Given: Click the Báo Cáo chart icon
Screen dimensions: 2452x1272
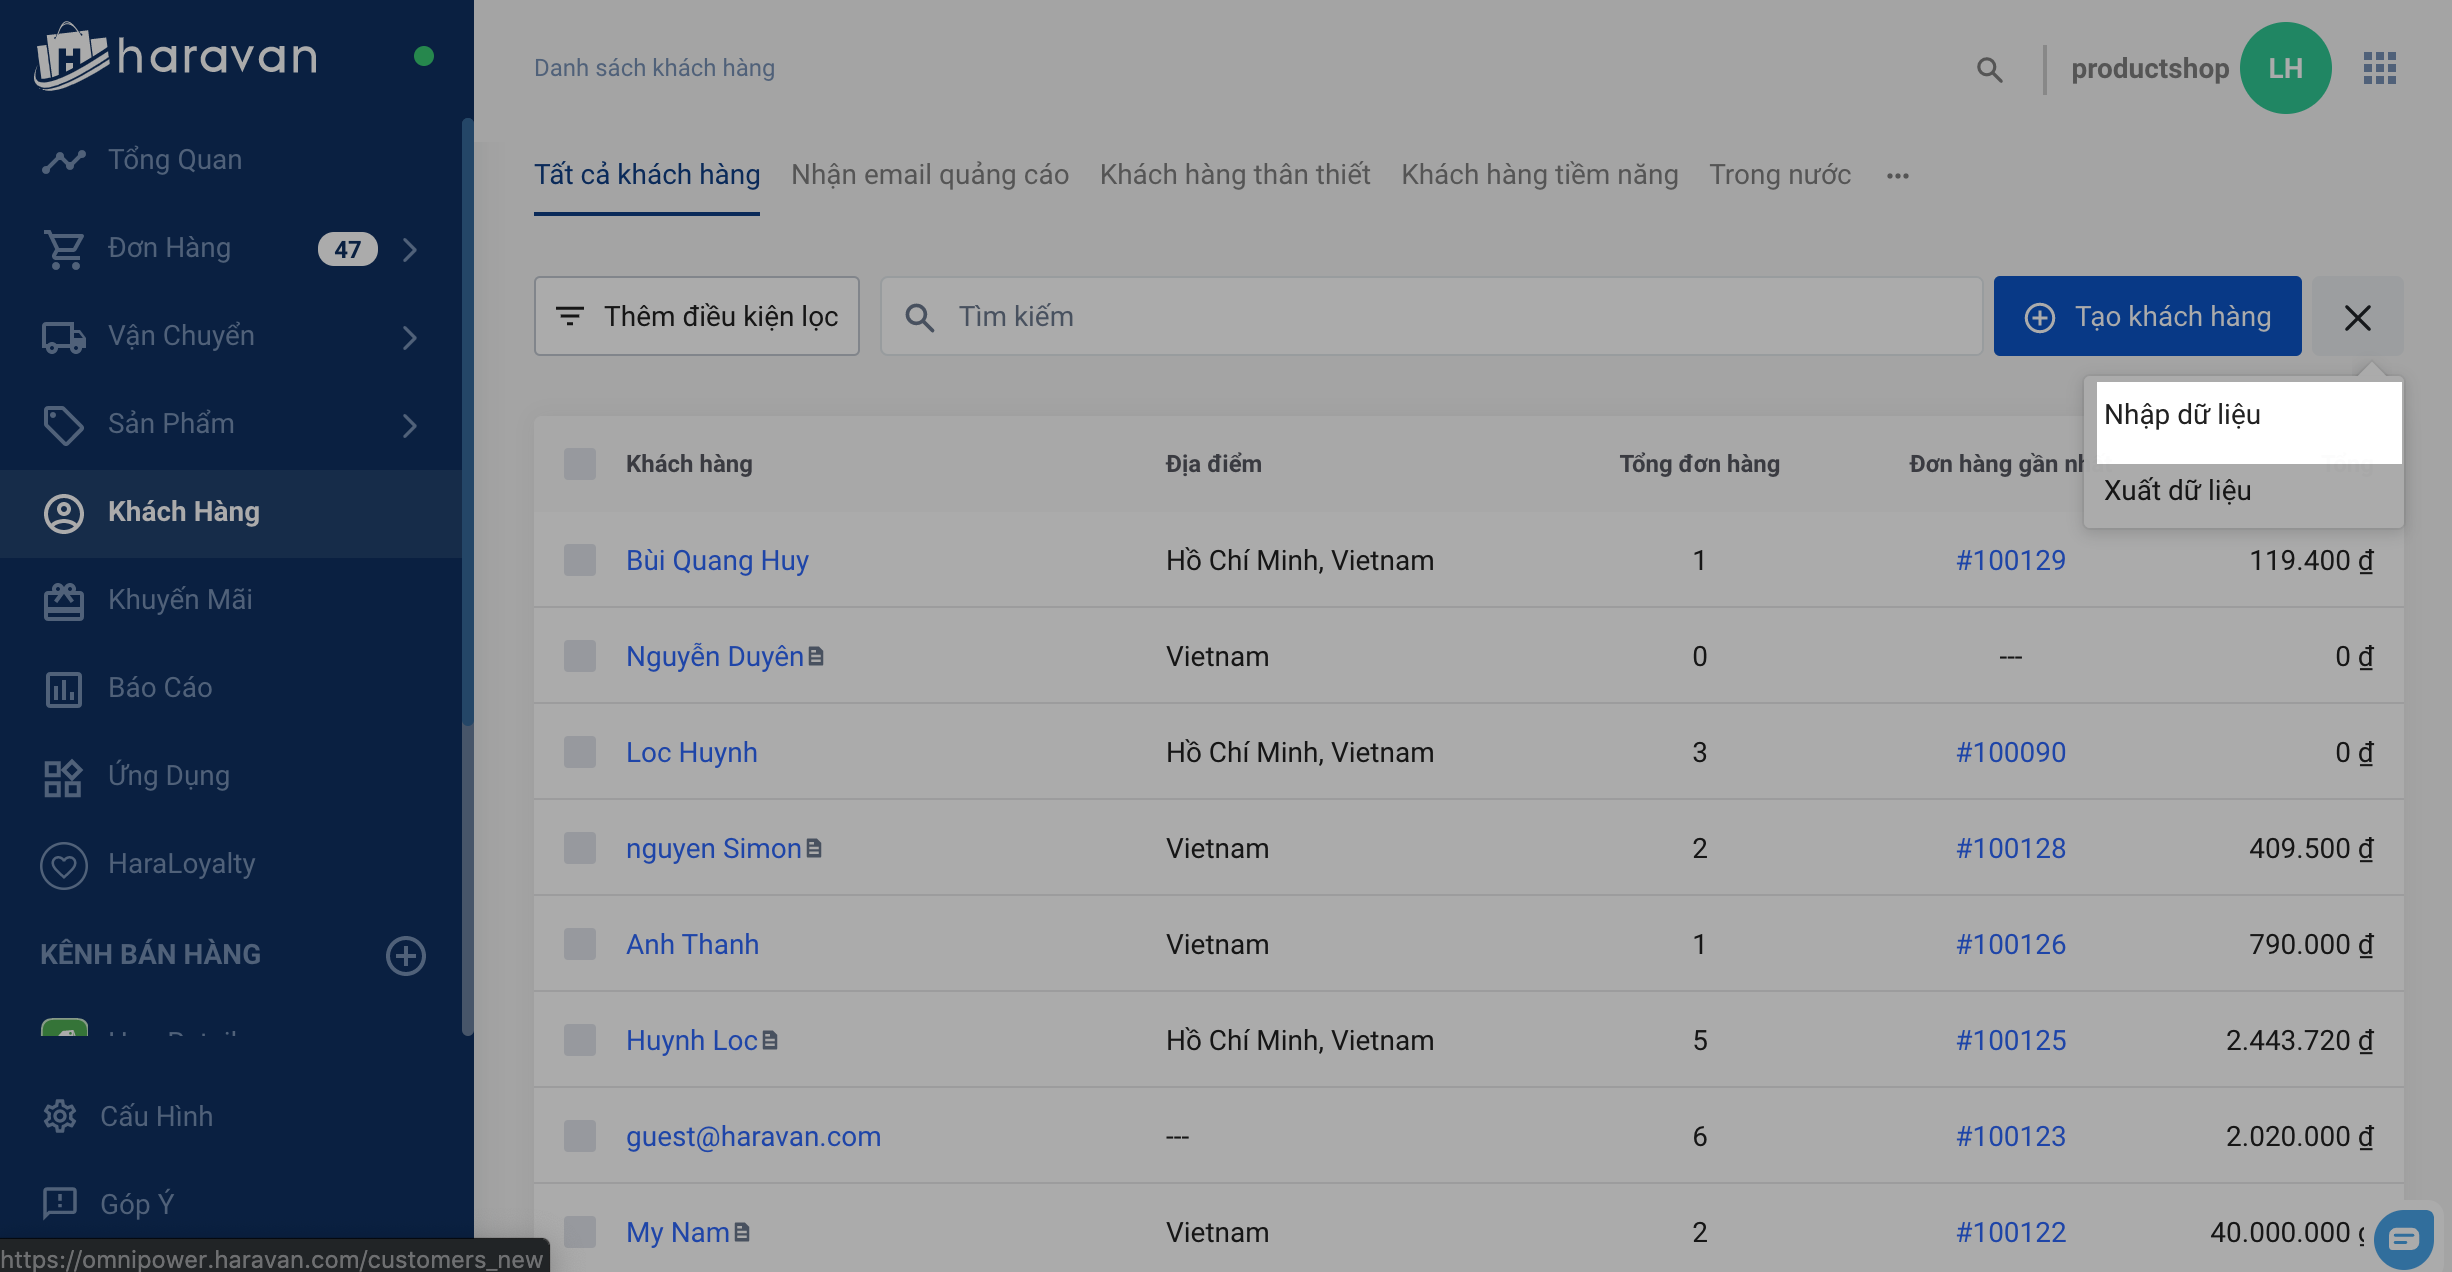Looking at the screenshot, I should (64, 688).
